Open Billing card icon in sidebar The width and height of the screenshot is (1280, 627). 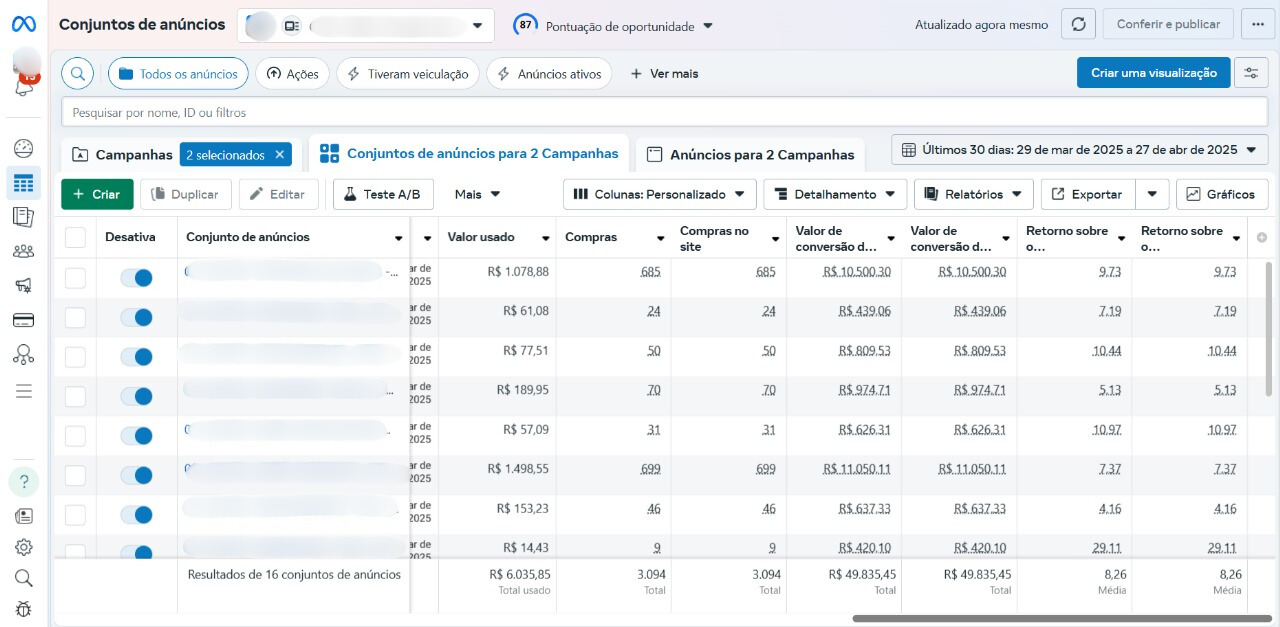(24, 320)
